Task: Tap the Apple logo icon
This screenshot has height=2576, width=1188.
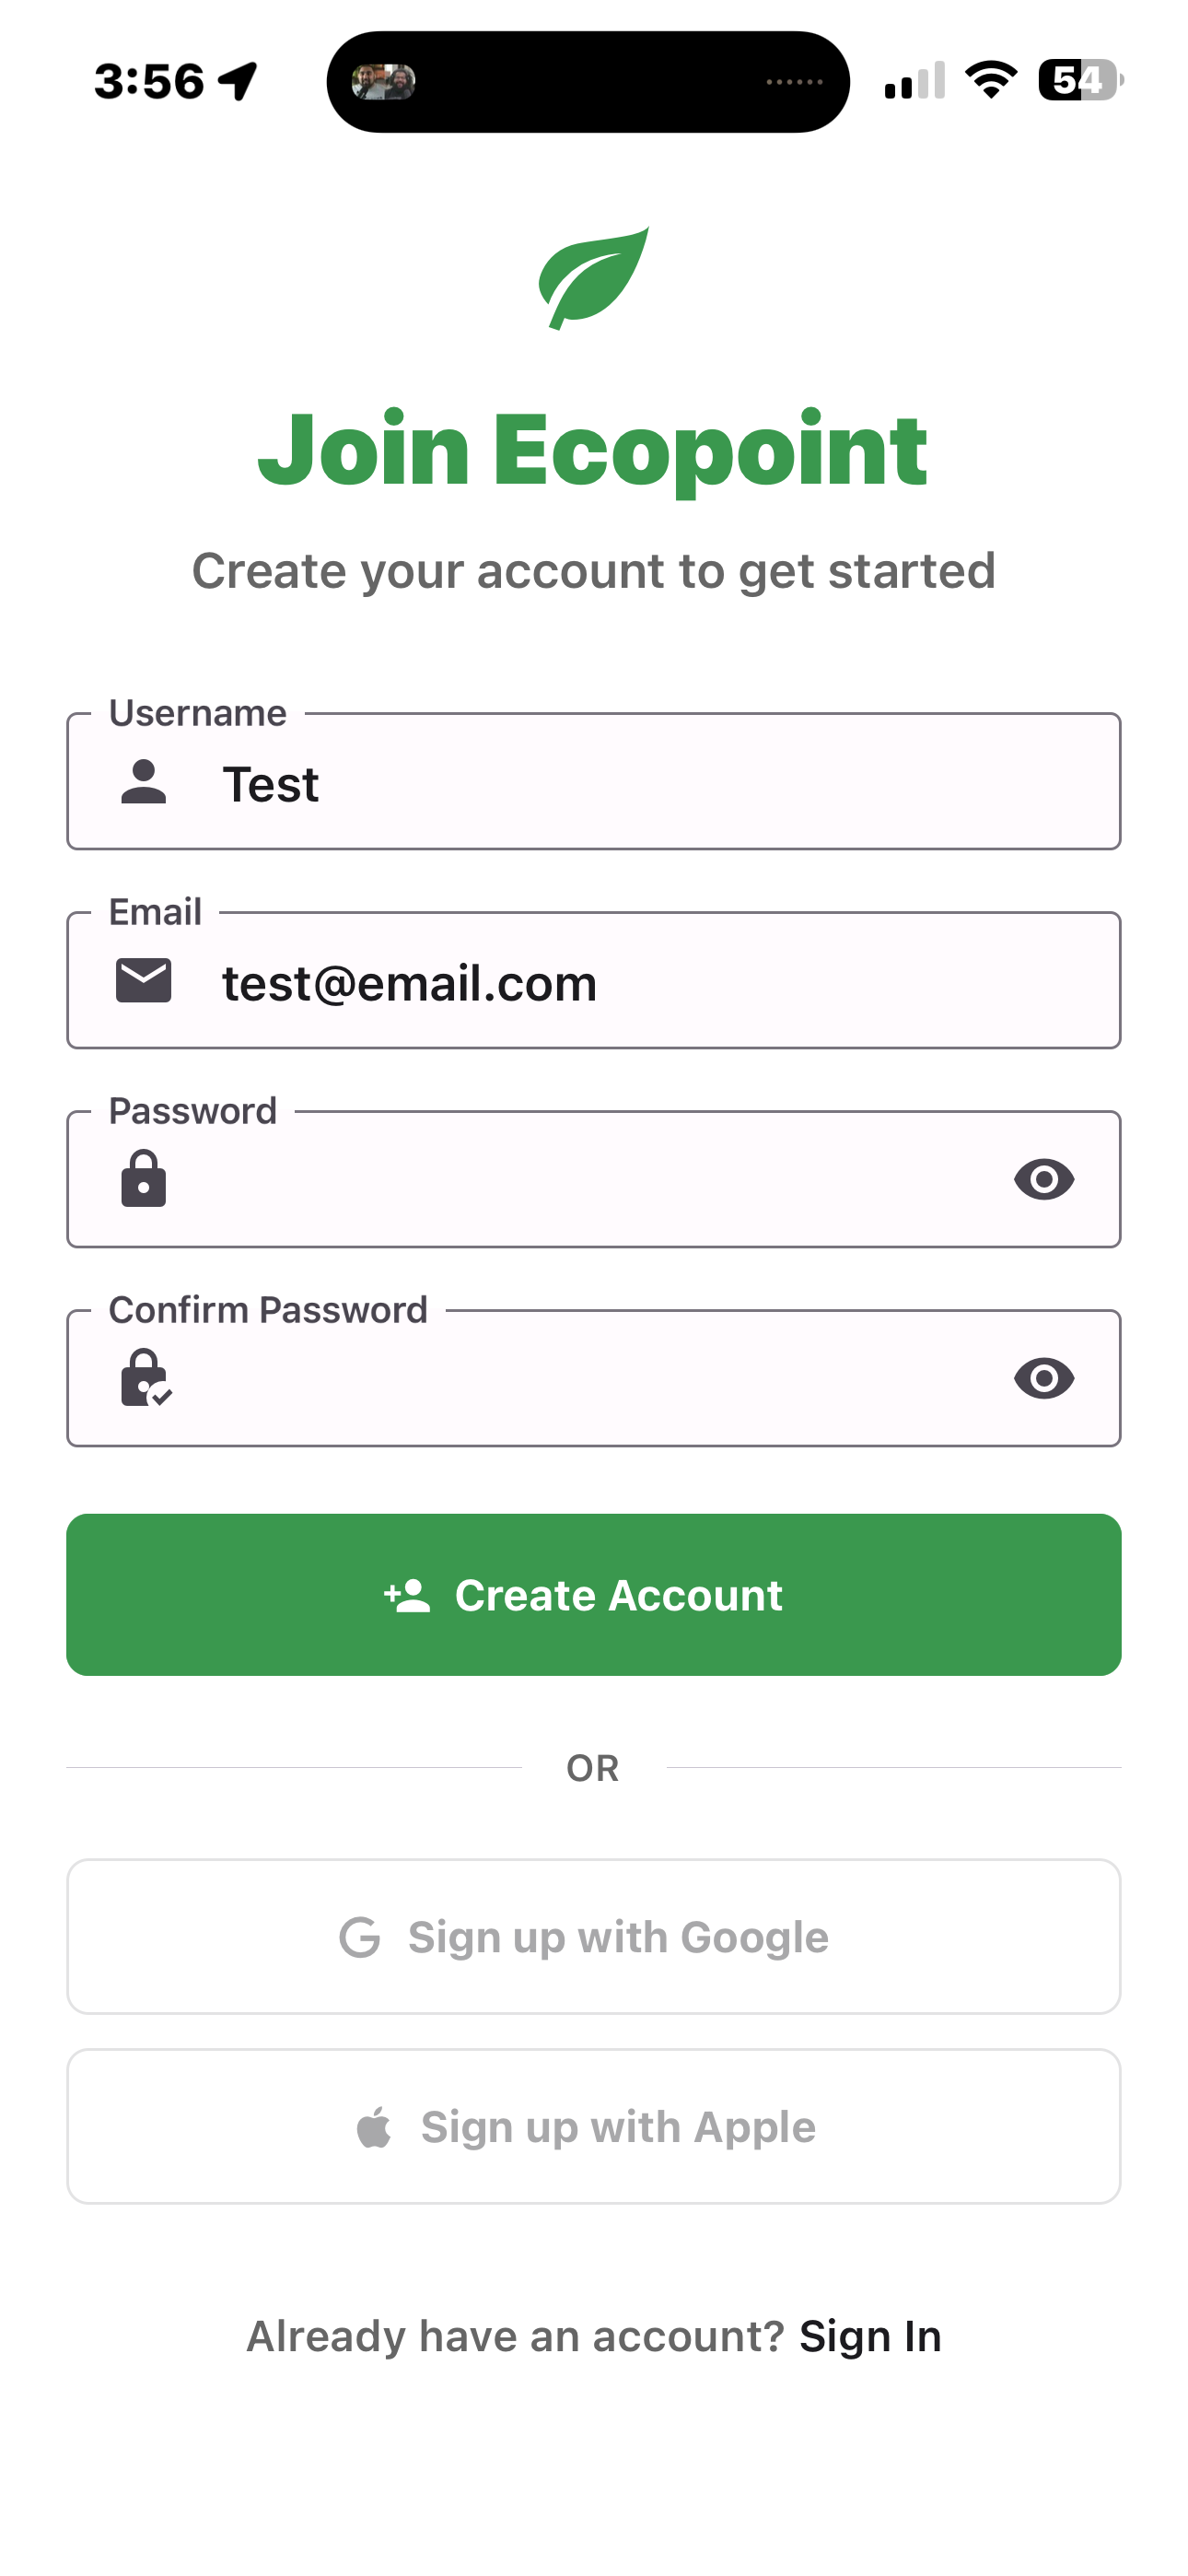Action: click(x=374, y=2127)
